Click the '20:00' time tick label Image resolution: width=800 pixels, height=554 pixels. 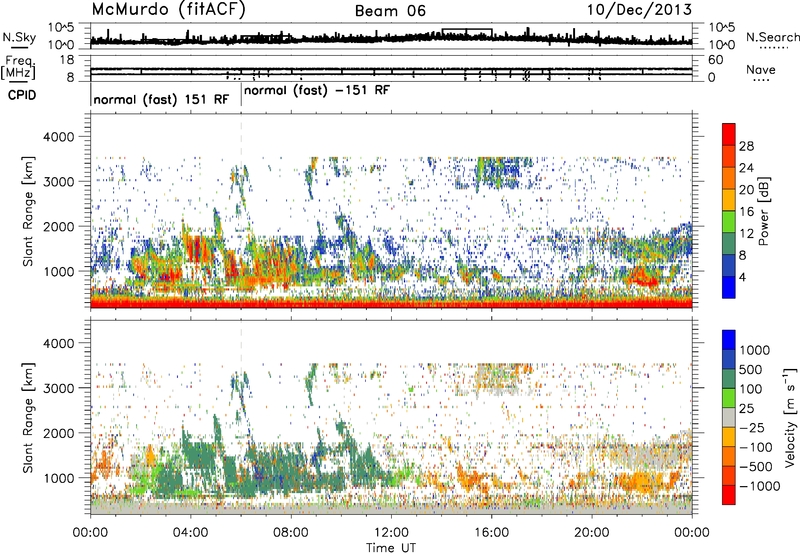pyautogui.click(x=592, y=533)
